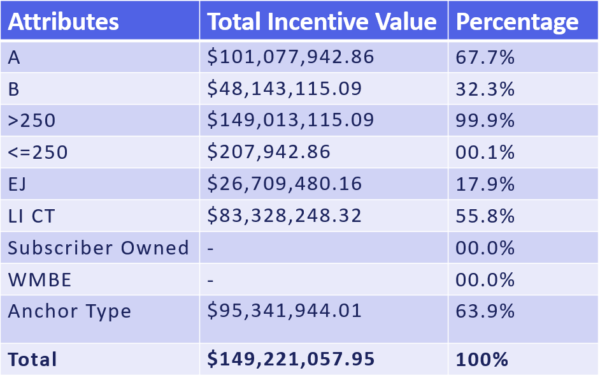
Task: Click the $207,942.86 value cell
Action: (x=324, y=152)
